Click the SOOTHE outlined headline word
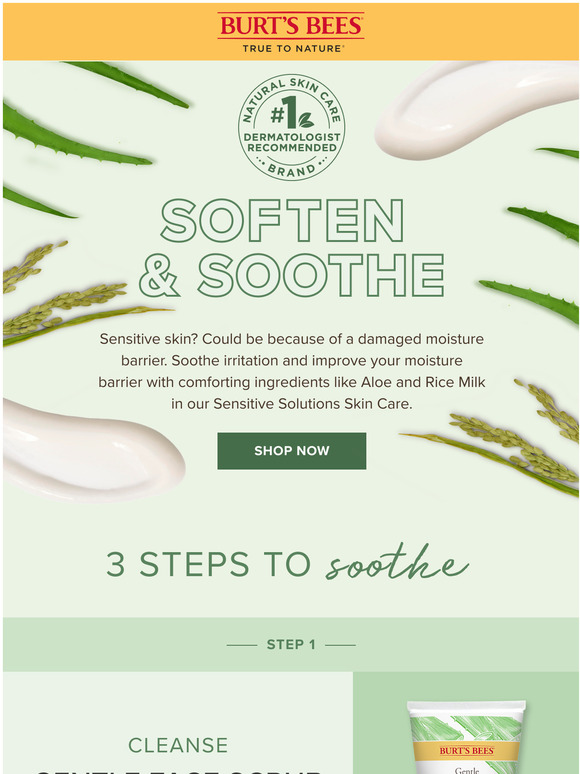 (x=321, y=275)
